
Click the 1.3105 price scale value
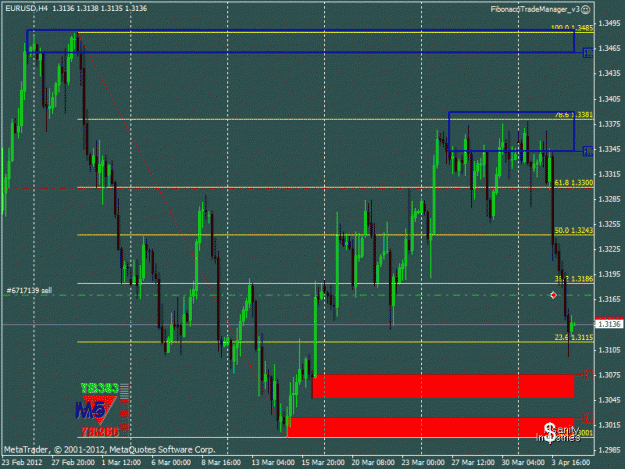pyautogui.click(x=609, y=350)
